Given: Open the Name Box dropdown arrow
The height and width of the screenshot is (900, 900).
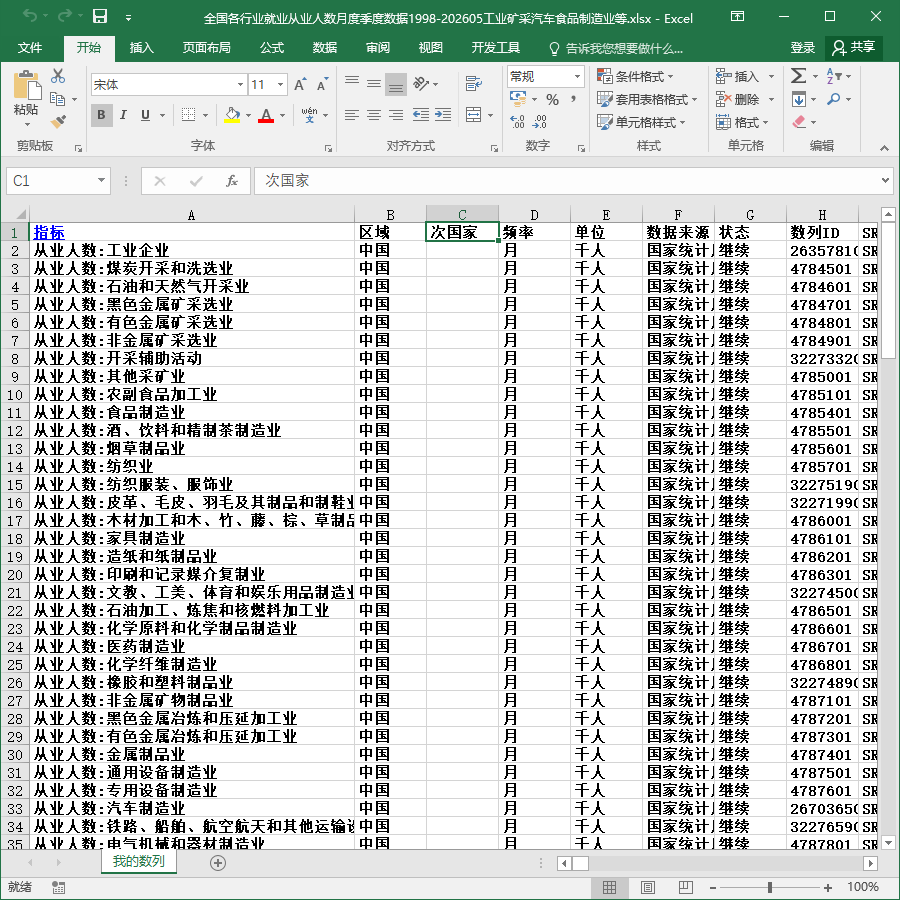Looking at the screenshot, I should (x=101, y=181).
